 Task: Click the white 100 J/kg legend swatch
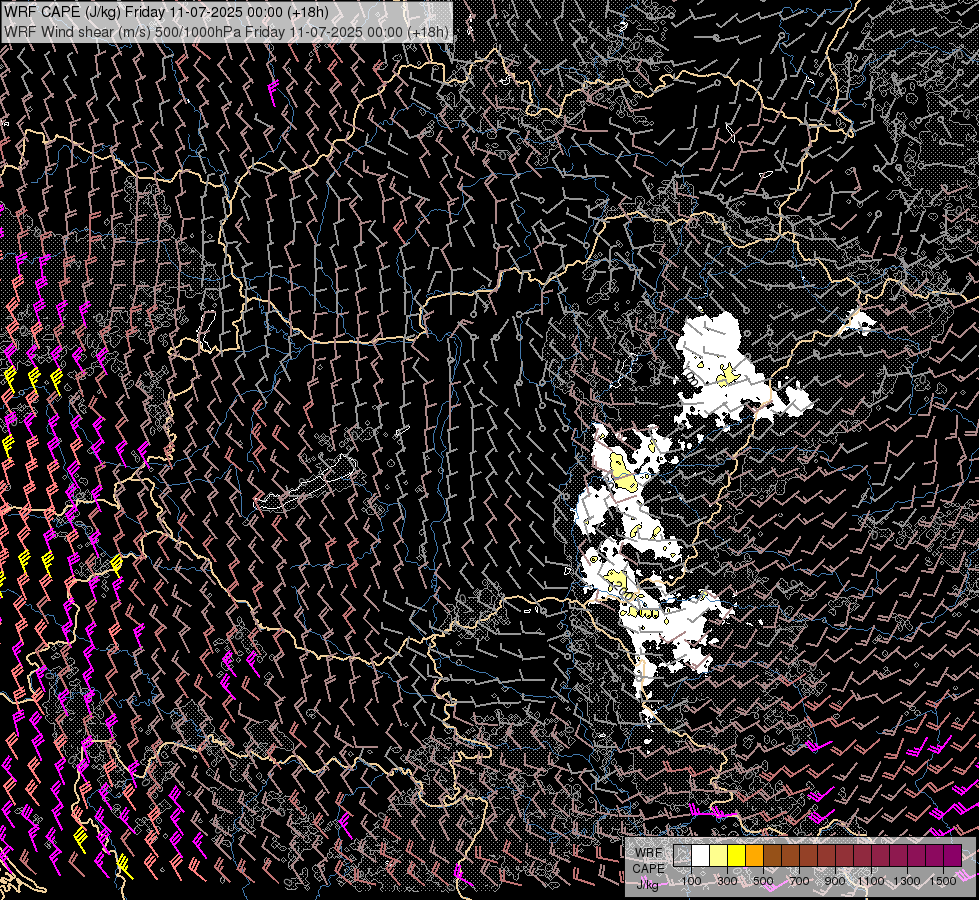(701, 855)
